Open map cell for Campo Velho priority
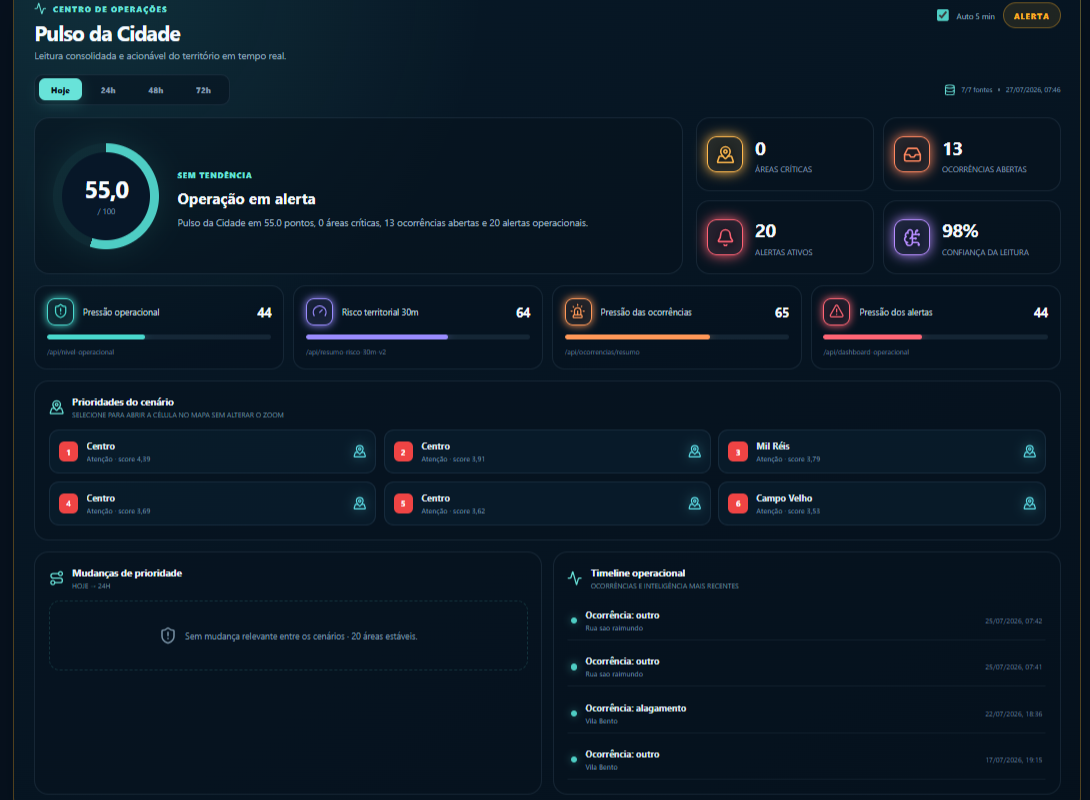 point(1030,503)
